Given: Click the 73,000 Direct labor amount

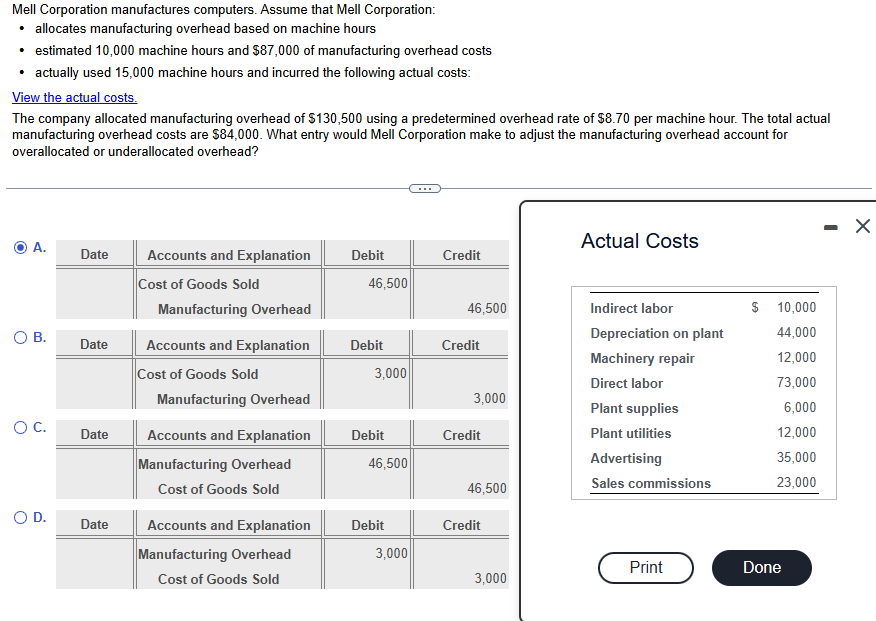Looking at the screenshot, I should (797, 383).
